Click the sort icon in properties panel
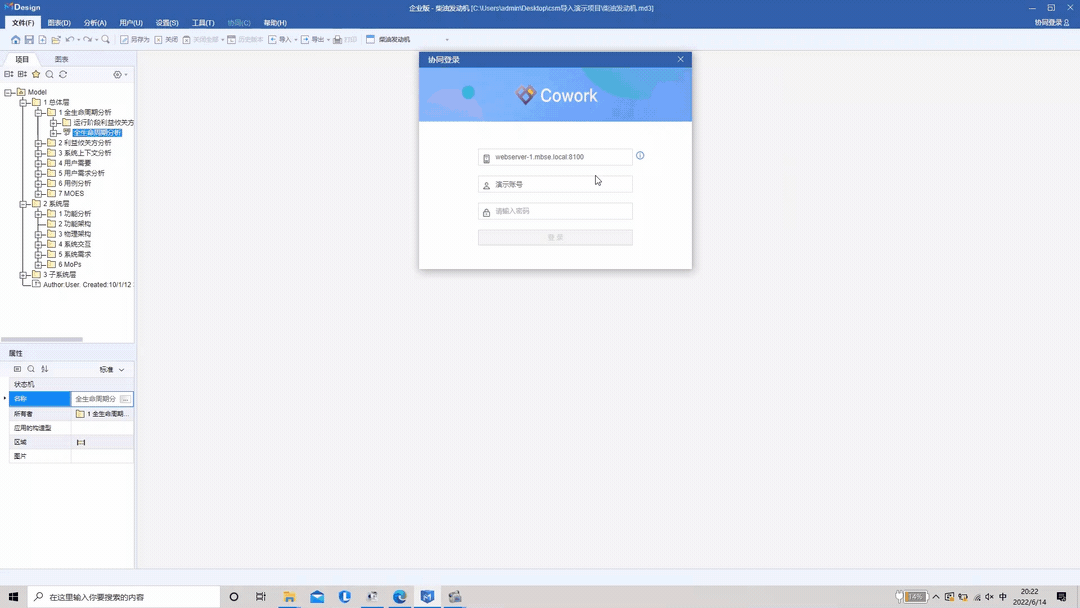Viewport: 1080px width, 608px height. pyautogui.click(x=45, y=370)
